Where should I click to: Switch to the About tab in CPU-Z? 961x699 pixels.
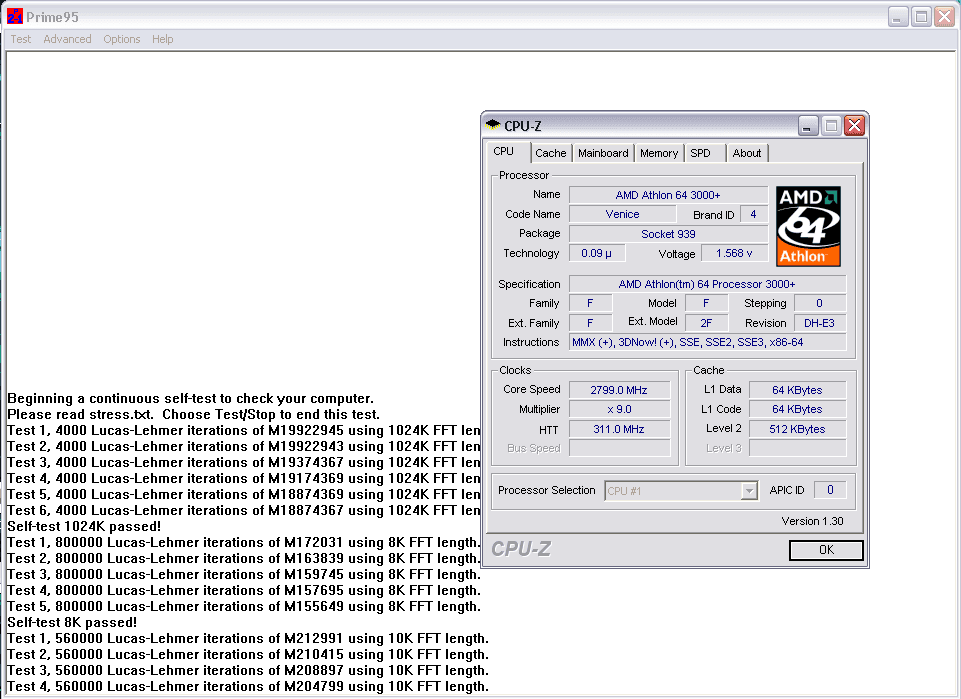point(746,153)
